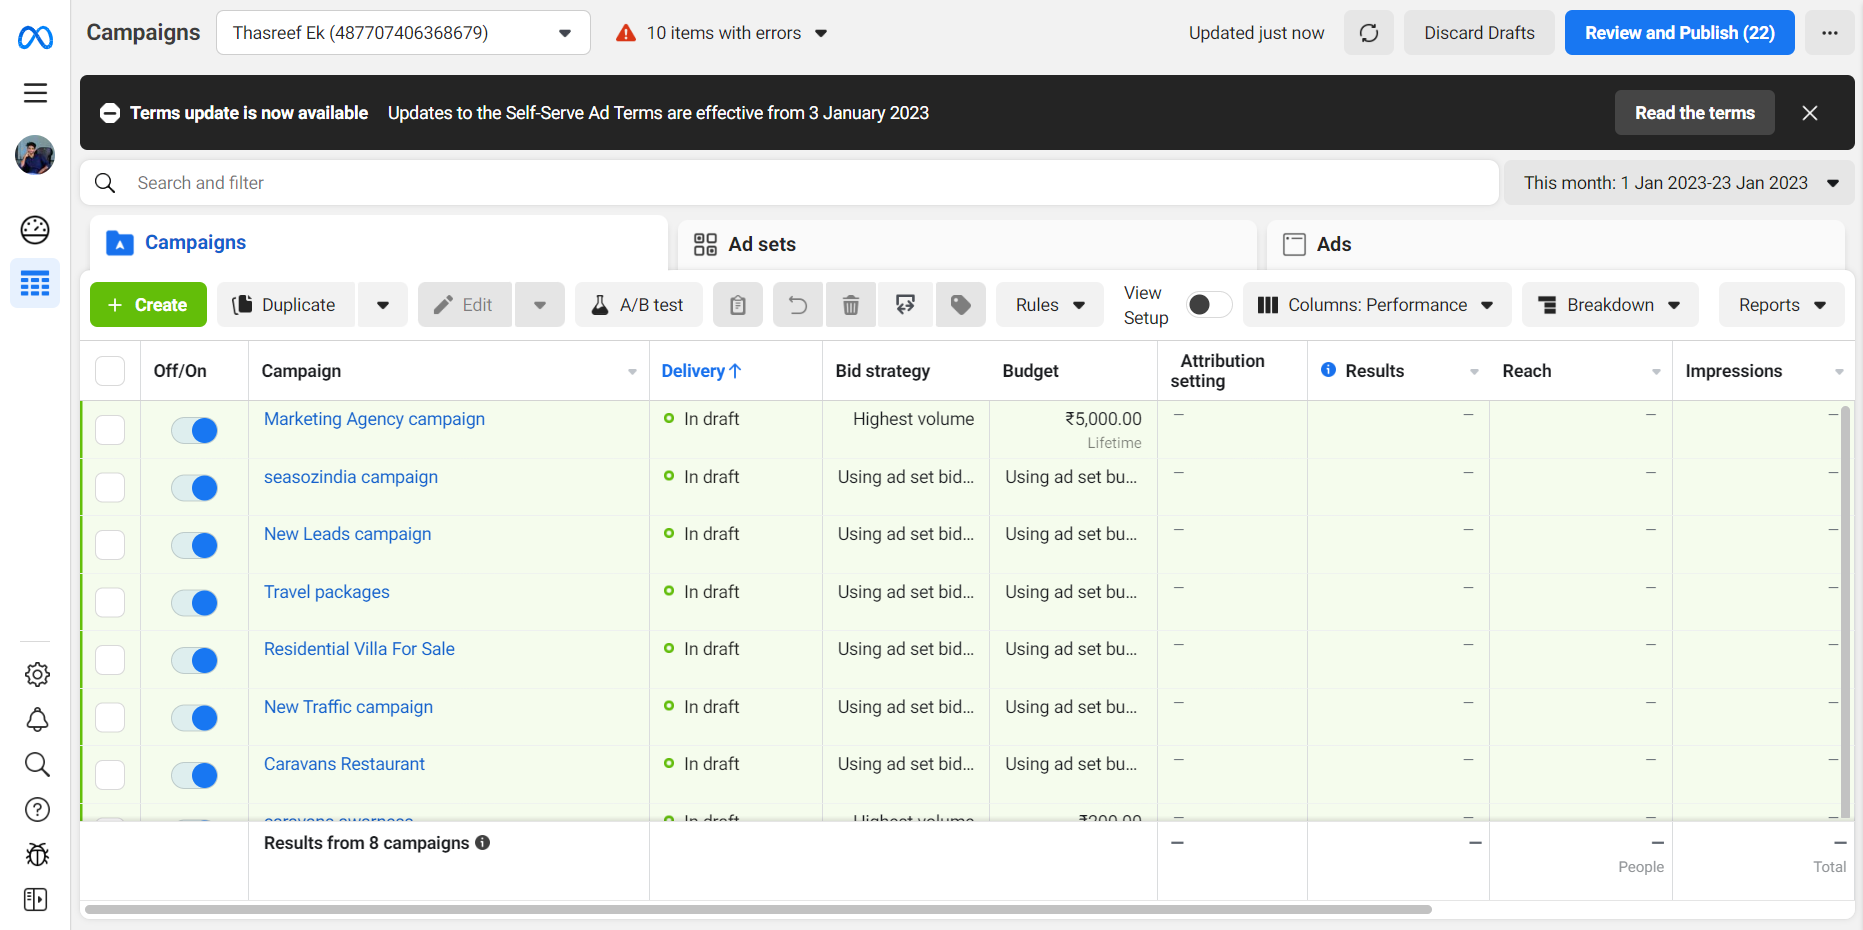Image resolution: width=1863 pixels, height=930 pixels.
Task: Select the Campaigns tab
Action: pos(378,243)
